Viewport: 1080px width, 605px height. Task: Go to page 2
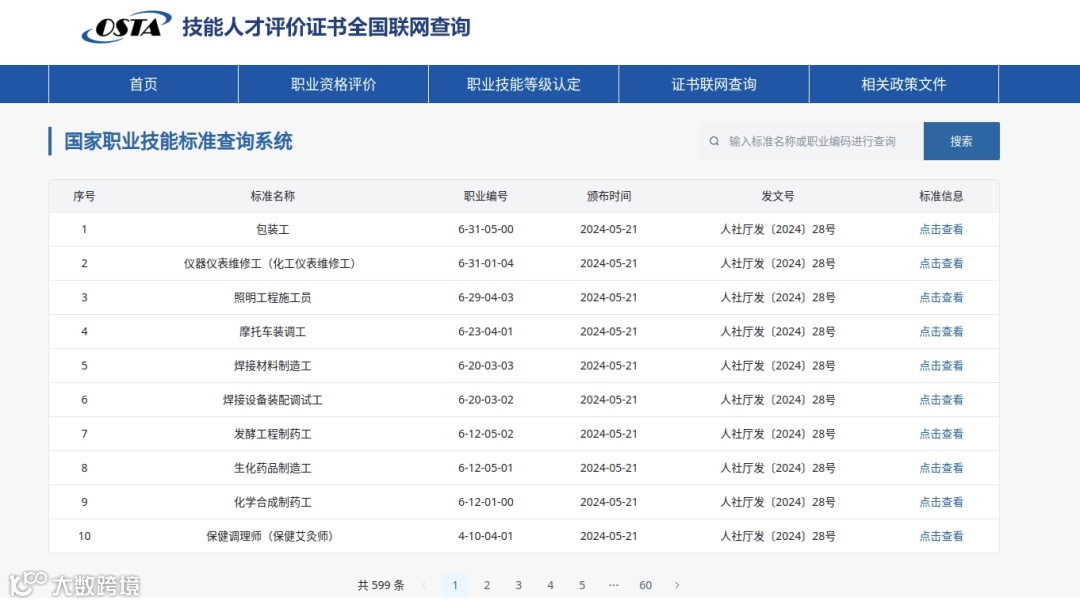(487, 585)
